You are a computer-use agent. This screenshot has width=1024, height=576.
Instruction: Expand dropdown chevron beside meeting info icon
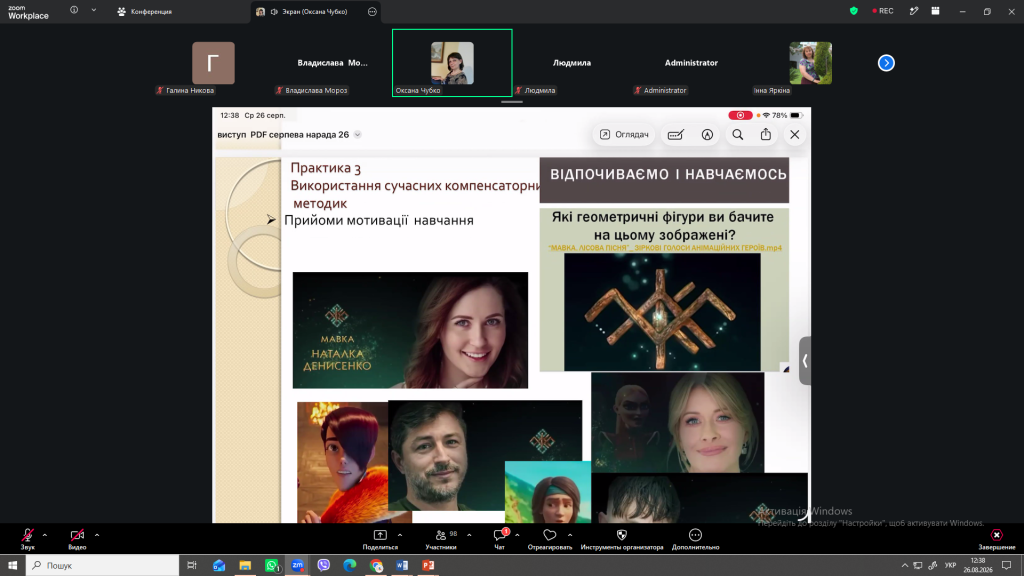93,10
